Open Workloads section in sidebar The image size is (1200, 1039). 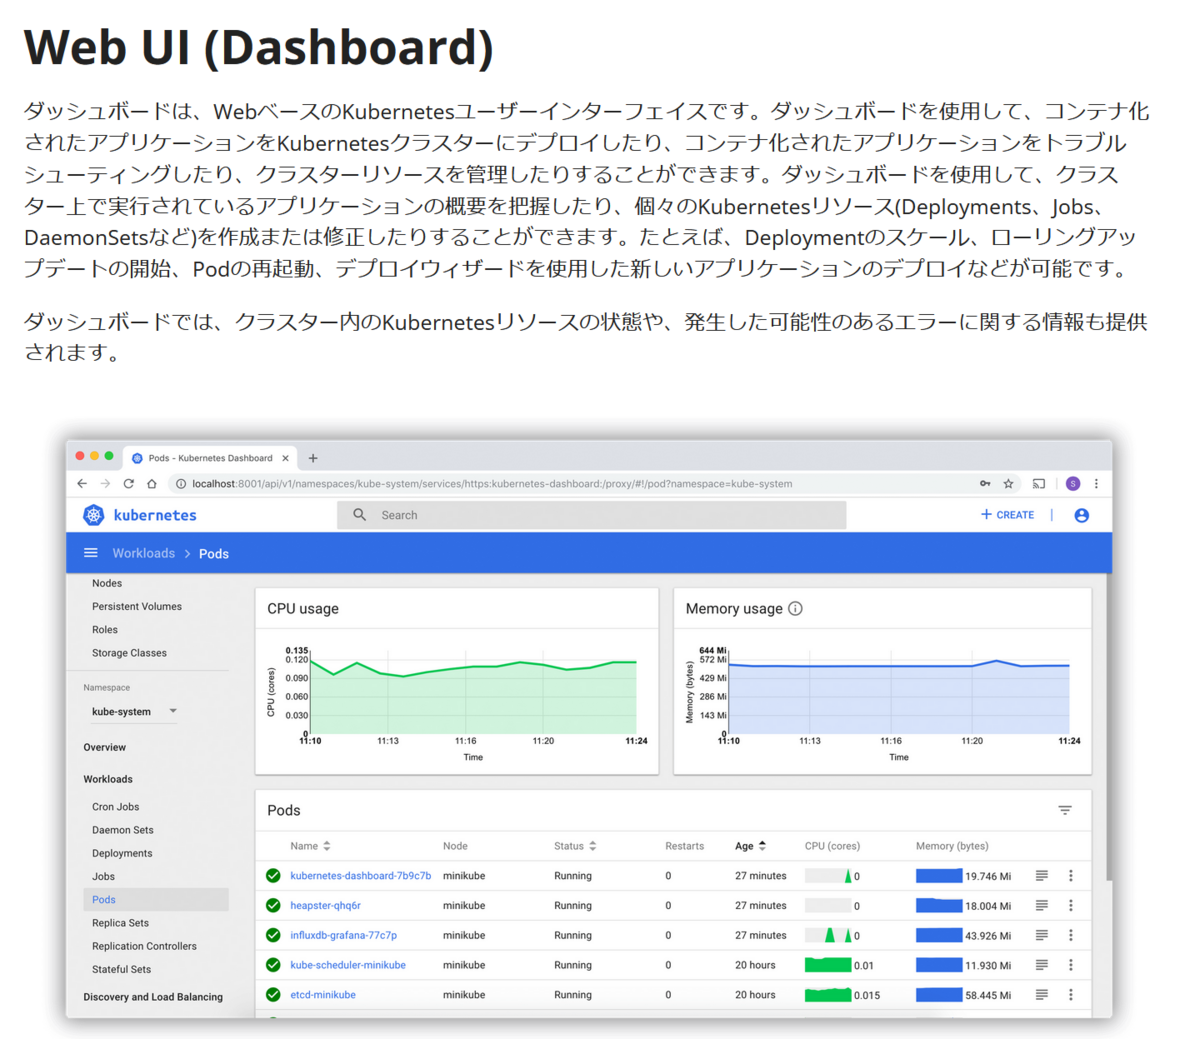108,779
